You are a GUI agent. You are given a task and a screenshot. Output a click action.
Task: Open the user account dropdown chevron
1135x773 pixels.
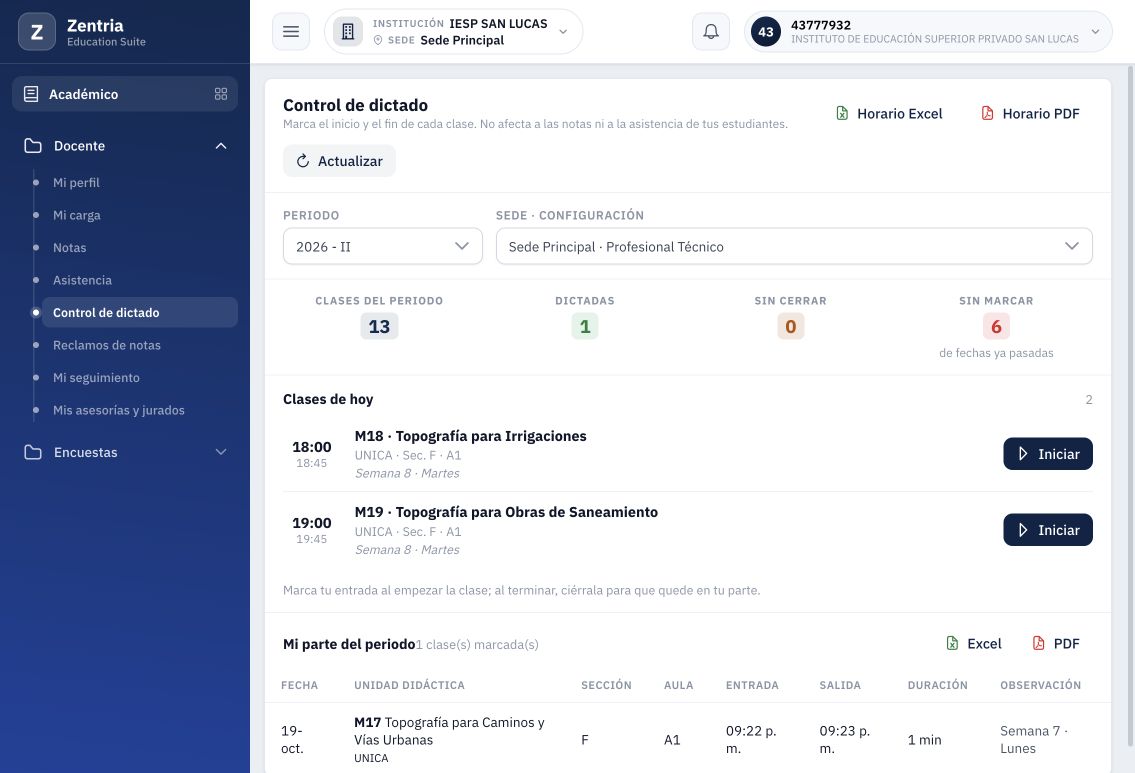tap(1095, 32)
